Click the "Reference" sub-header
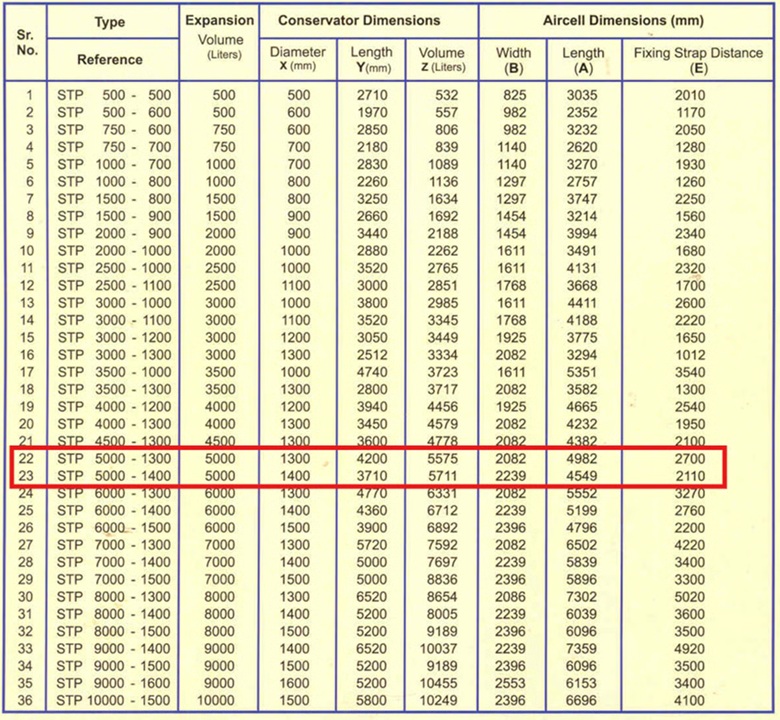Viewport: 780px width, 720px height. tap(110, 59)
